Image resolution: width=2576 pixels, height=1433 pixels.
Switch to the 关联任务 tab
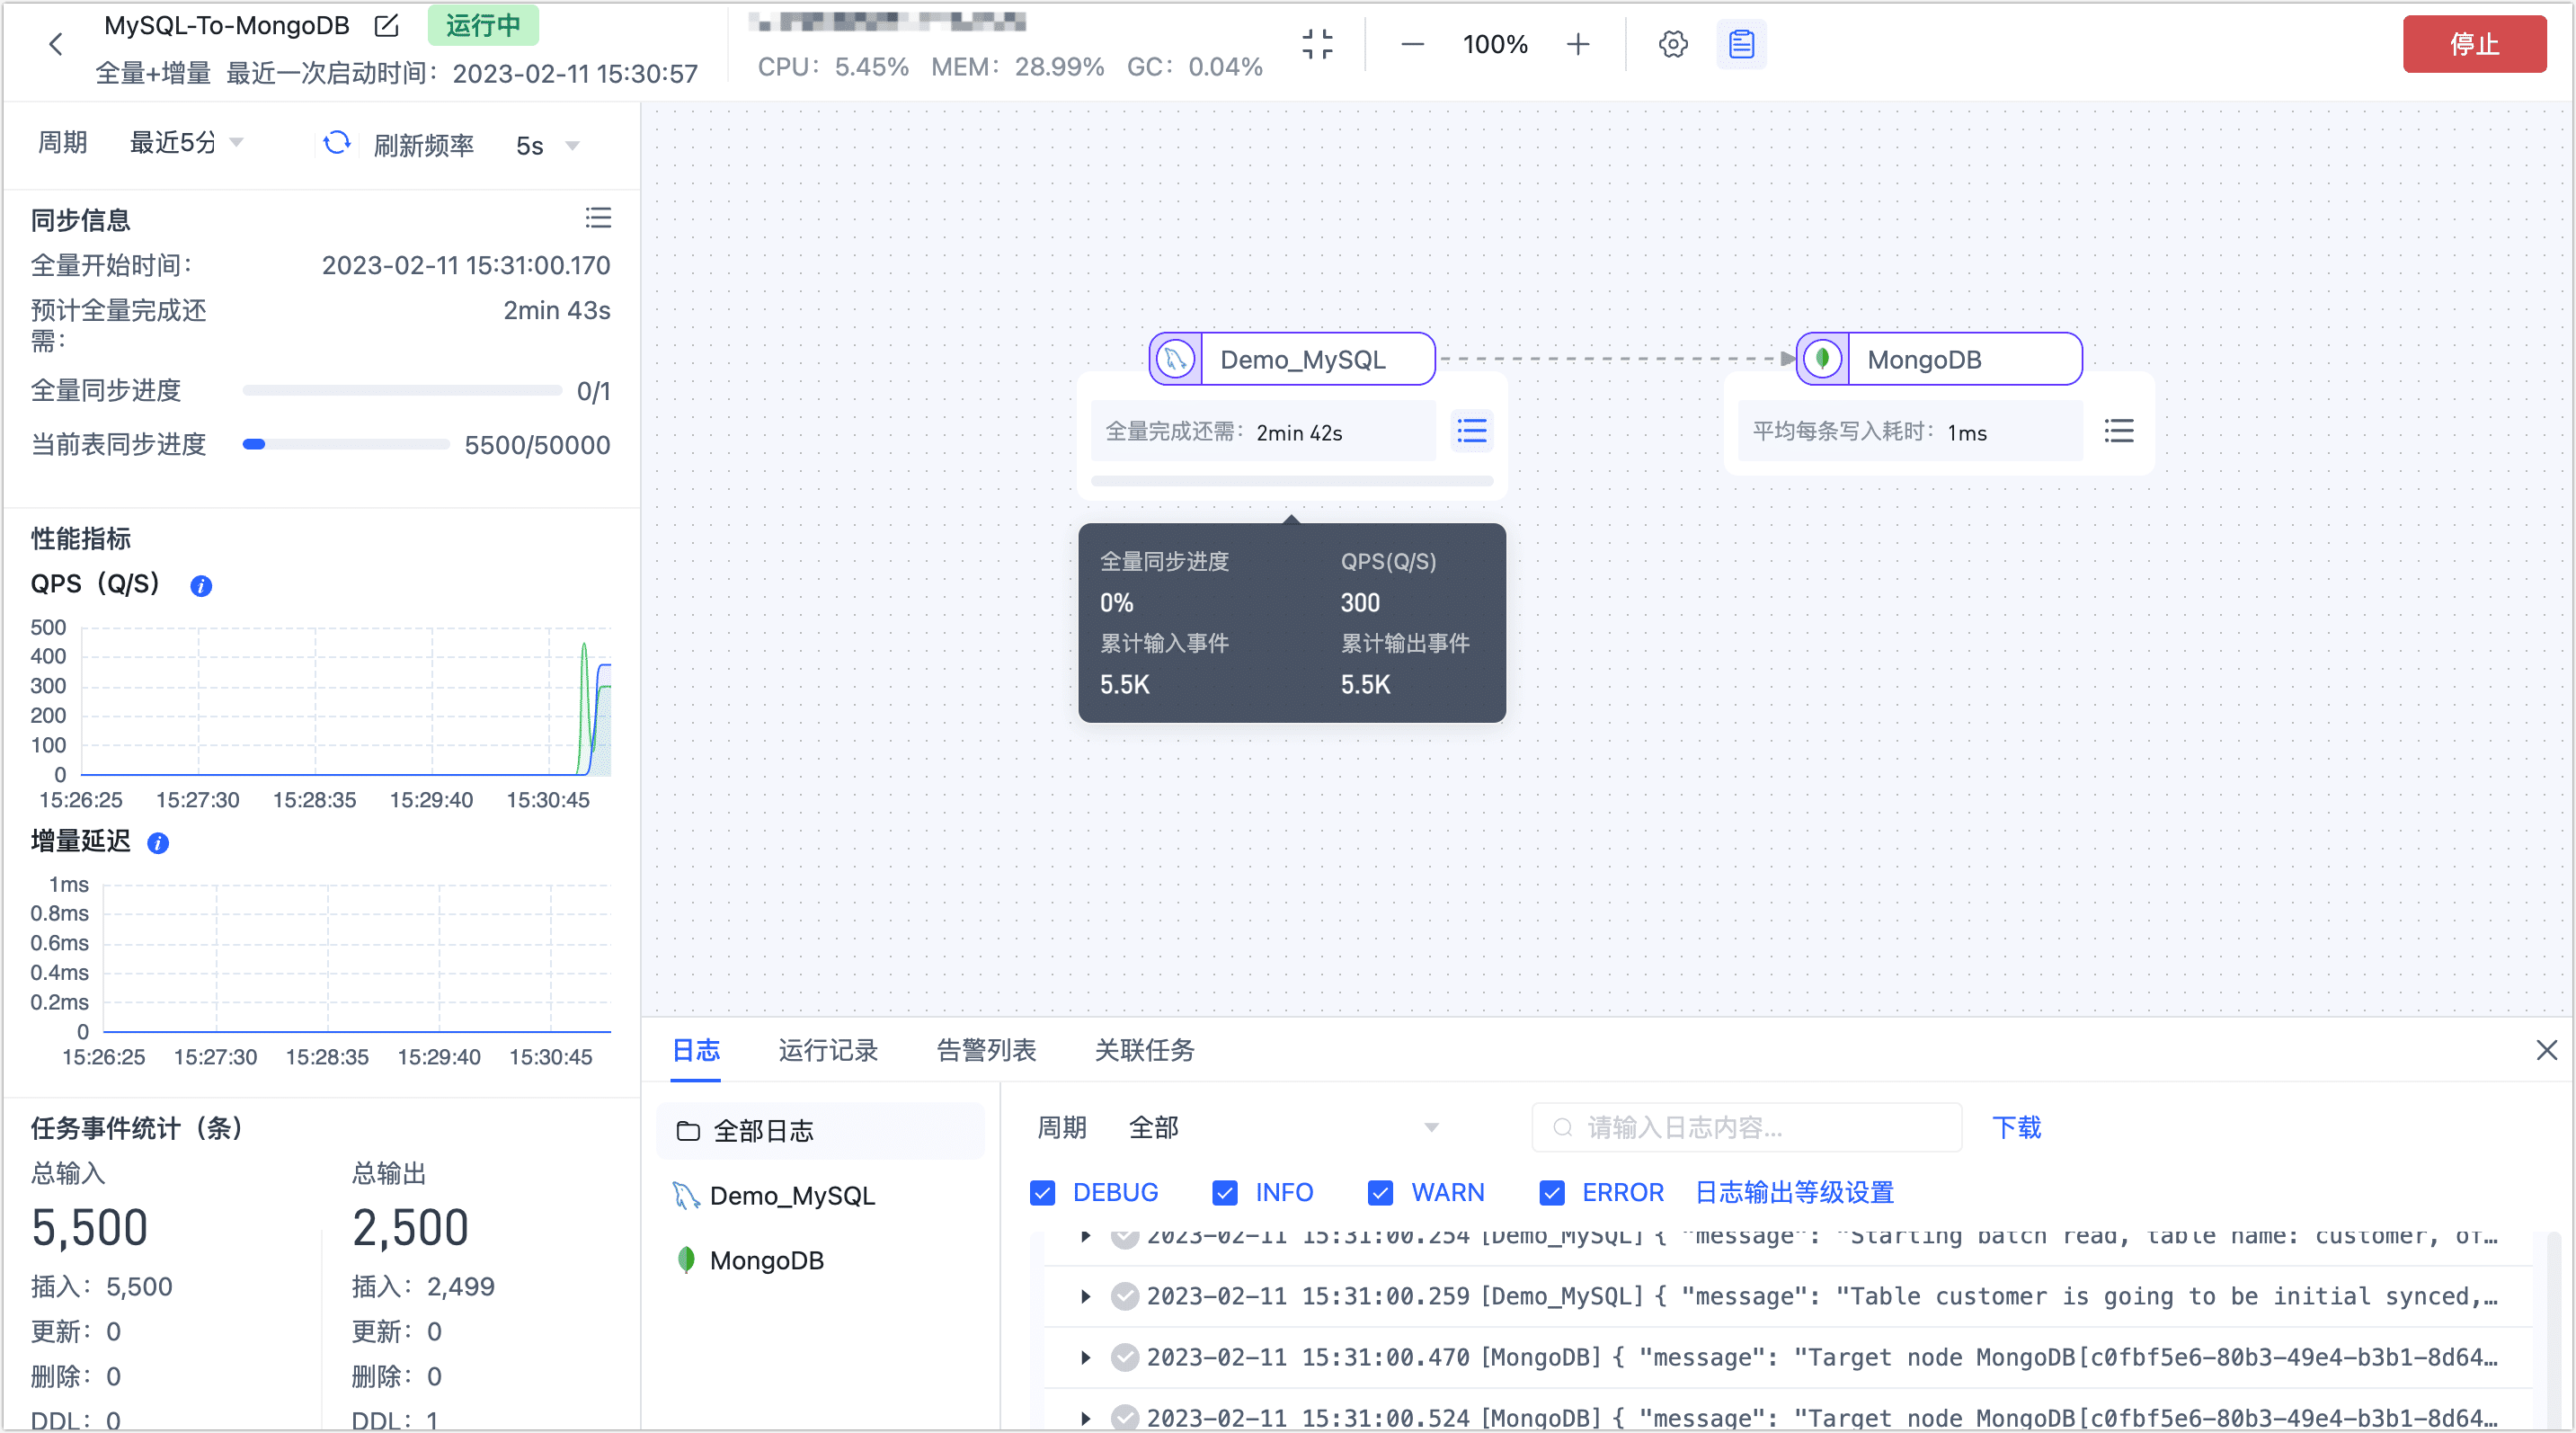(x=1145, y=1049)
